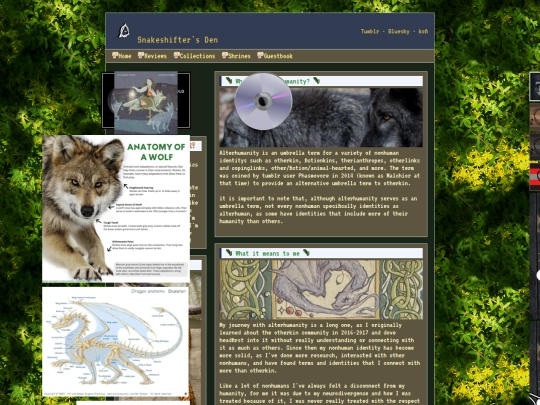The image size is (540, 405).
Task: Open the Reviews page
Action: (152, 55)
